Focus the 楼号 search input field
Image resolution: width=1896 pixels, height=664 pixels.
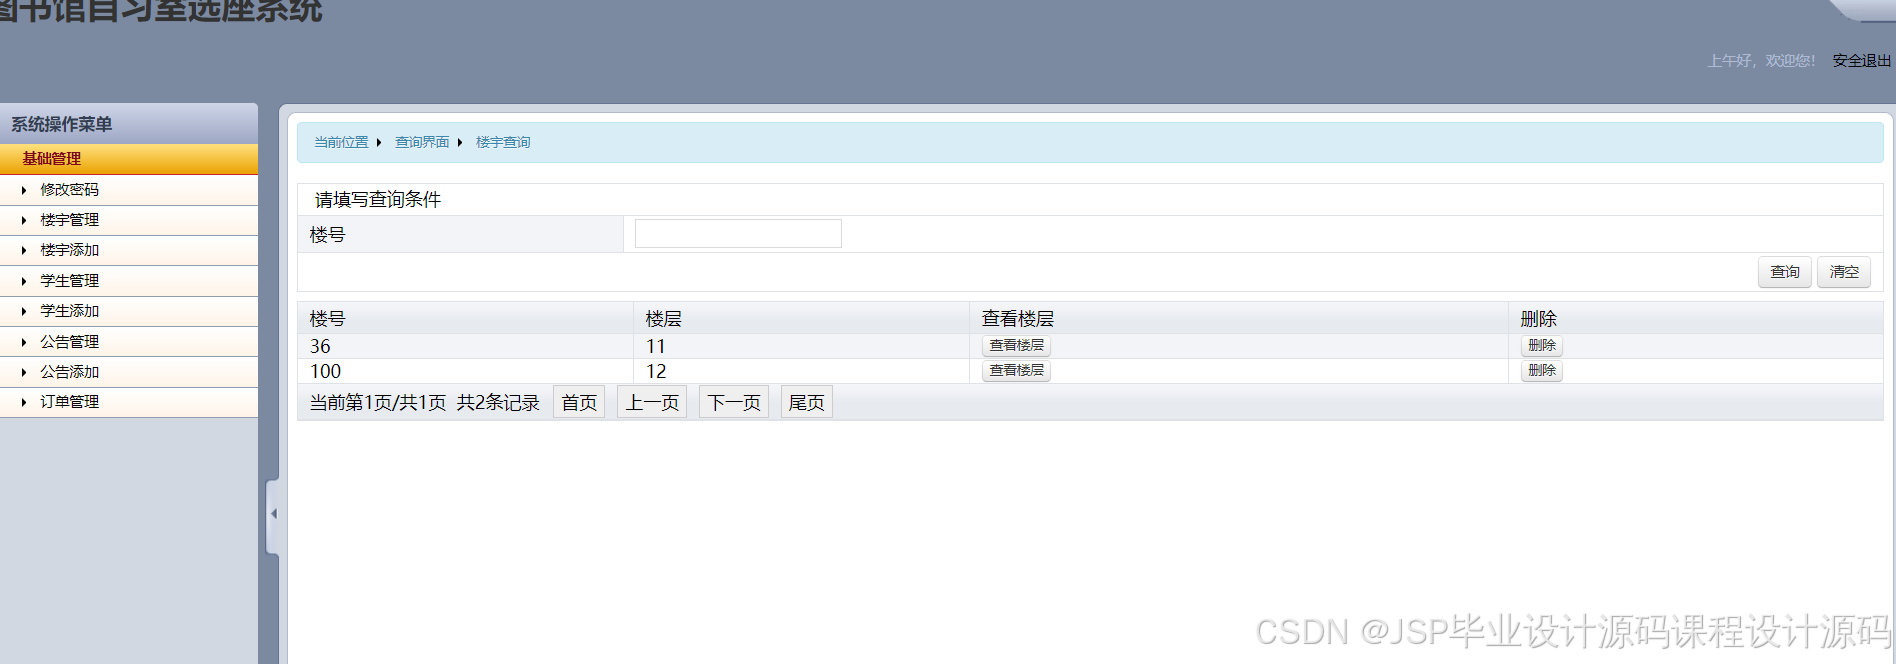[738, 234]
